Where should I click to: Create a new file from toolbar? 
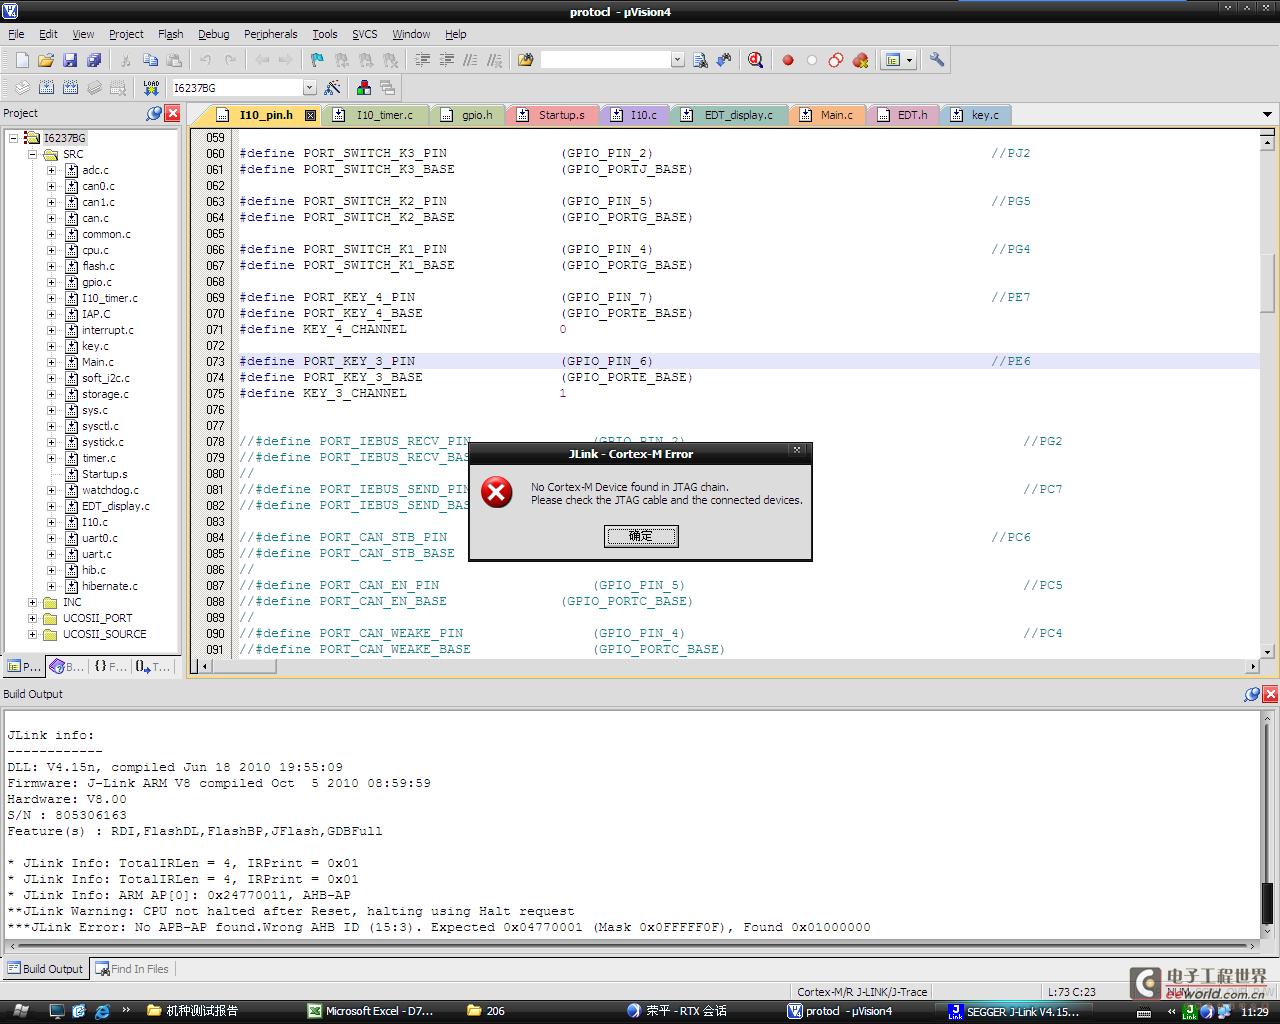(22, 60)
